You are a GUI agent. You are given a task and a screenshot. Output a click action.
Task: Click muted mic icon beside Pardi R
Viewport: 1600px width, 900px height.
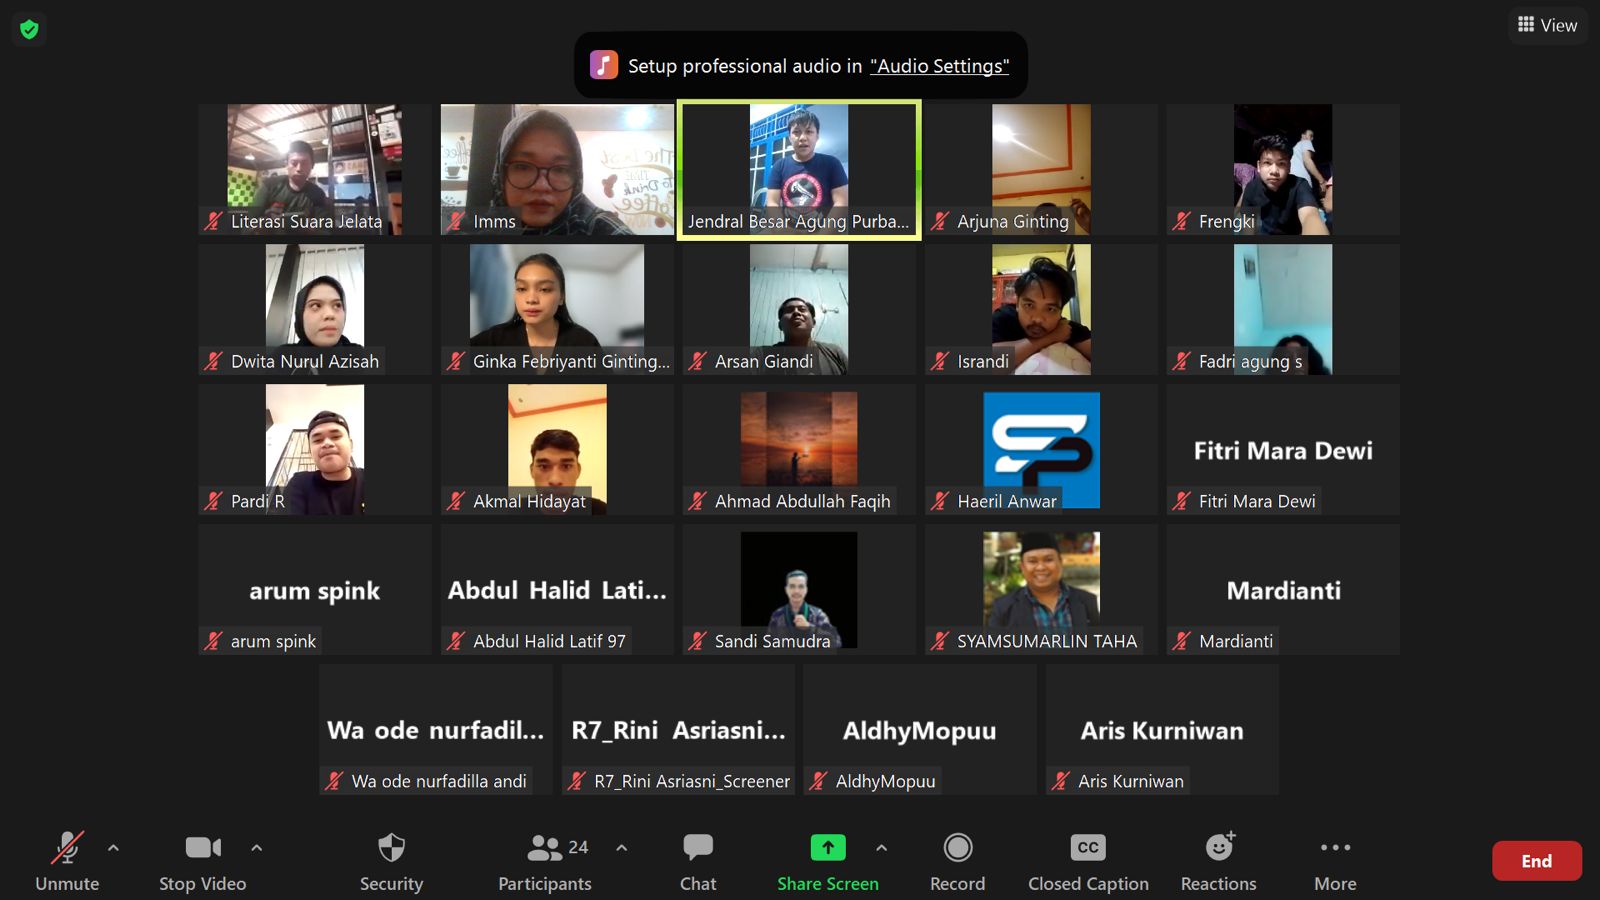point(214,501)
